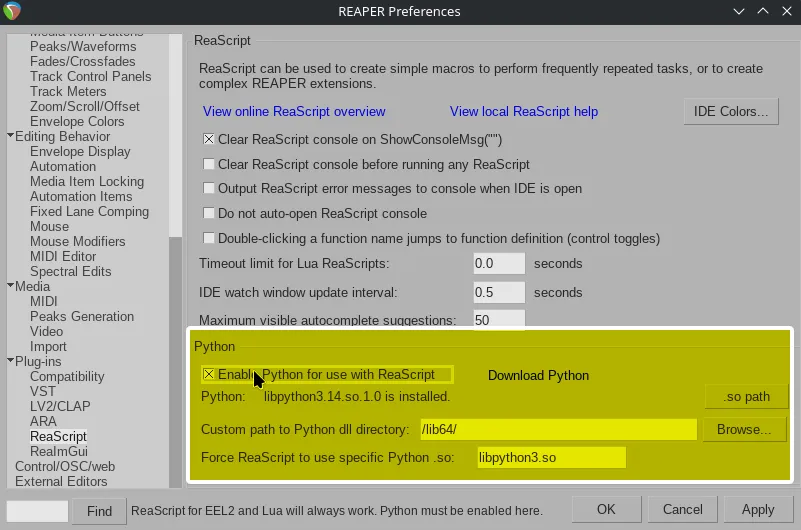Click Force ReaScript specific Python .so field
Screen dimensions: 801x530
[x=552, y=457]
